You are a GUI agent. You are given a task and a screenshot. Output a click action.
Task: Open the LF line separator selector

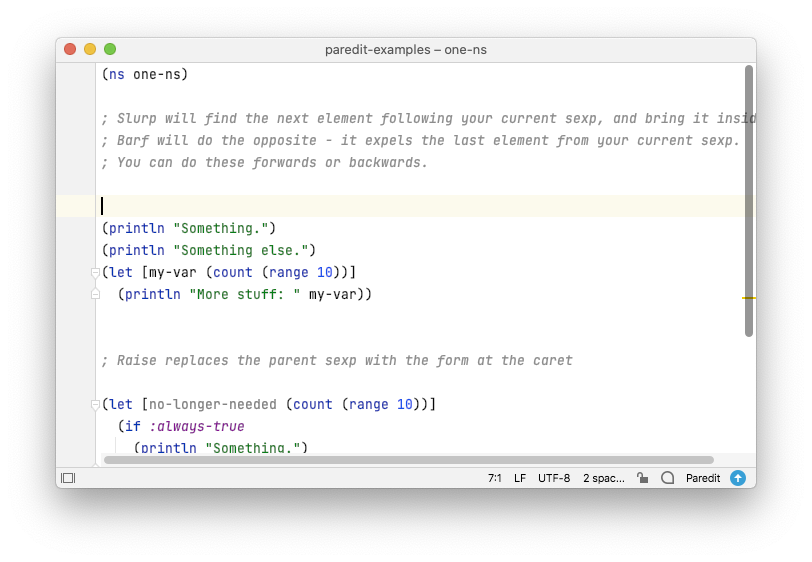point(520,478)
